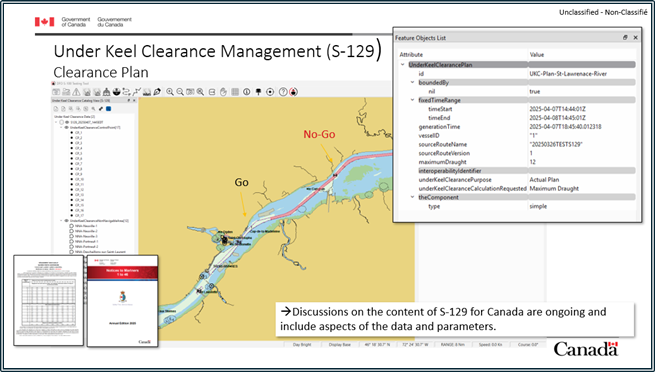655x372 pixels.
Task: Click the route arrows icon in main toolbar
Action: tap(126, 92)
